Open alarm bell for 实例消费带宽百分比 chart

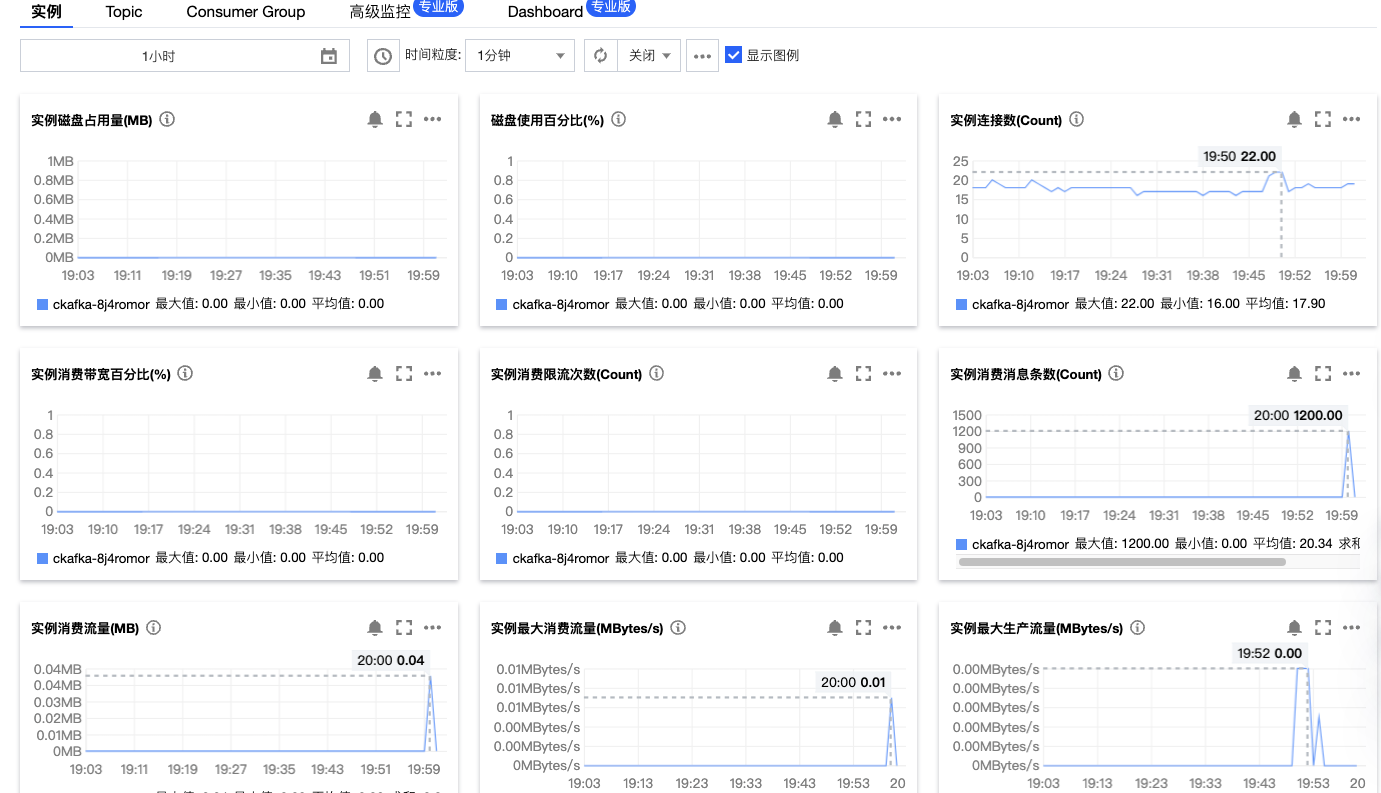[x=375, y=373]
